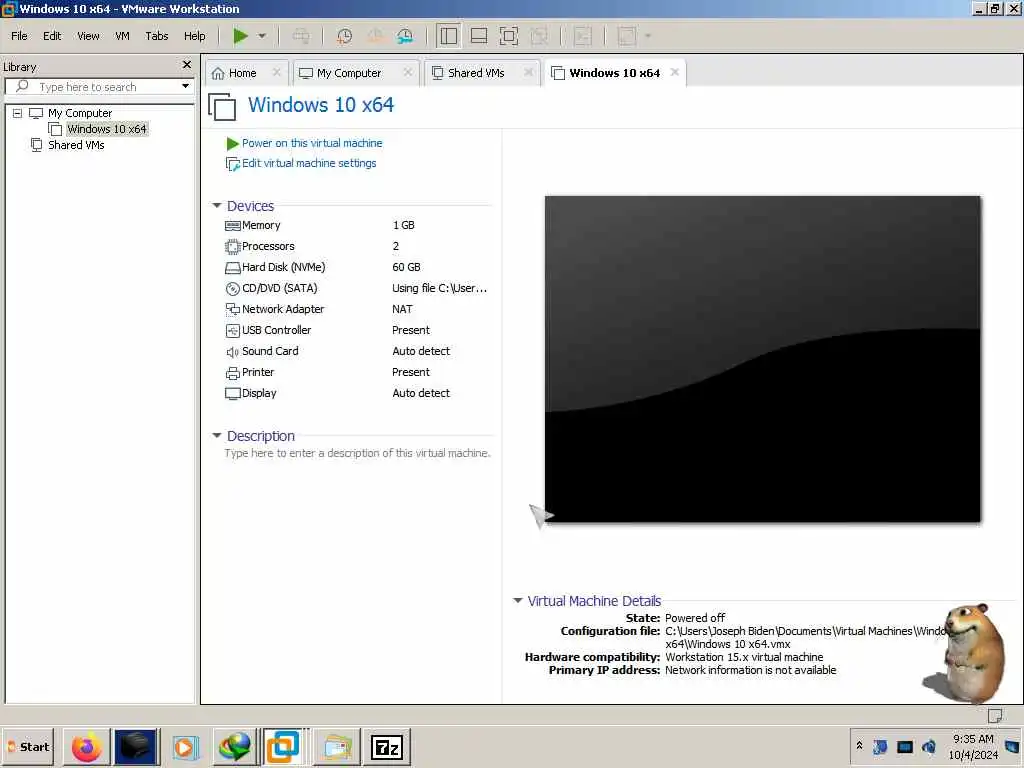Viewport: 1024px width, 768px height.
Task: Click the Printer device icon
Action: click(x=232, y=373)
